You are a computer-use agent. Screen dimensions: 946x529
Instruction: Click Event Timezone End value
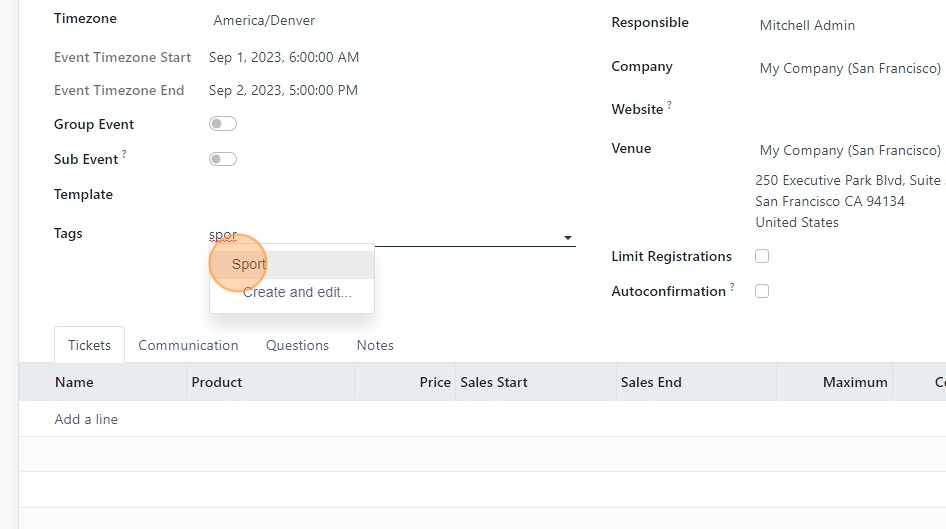(284, 90)
